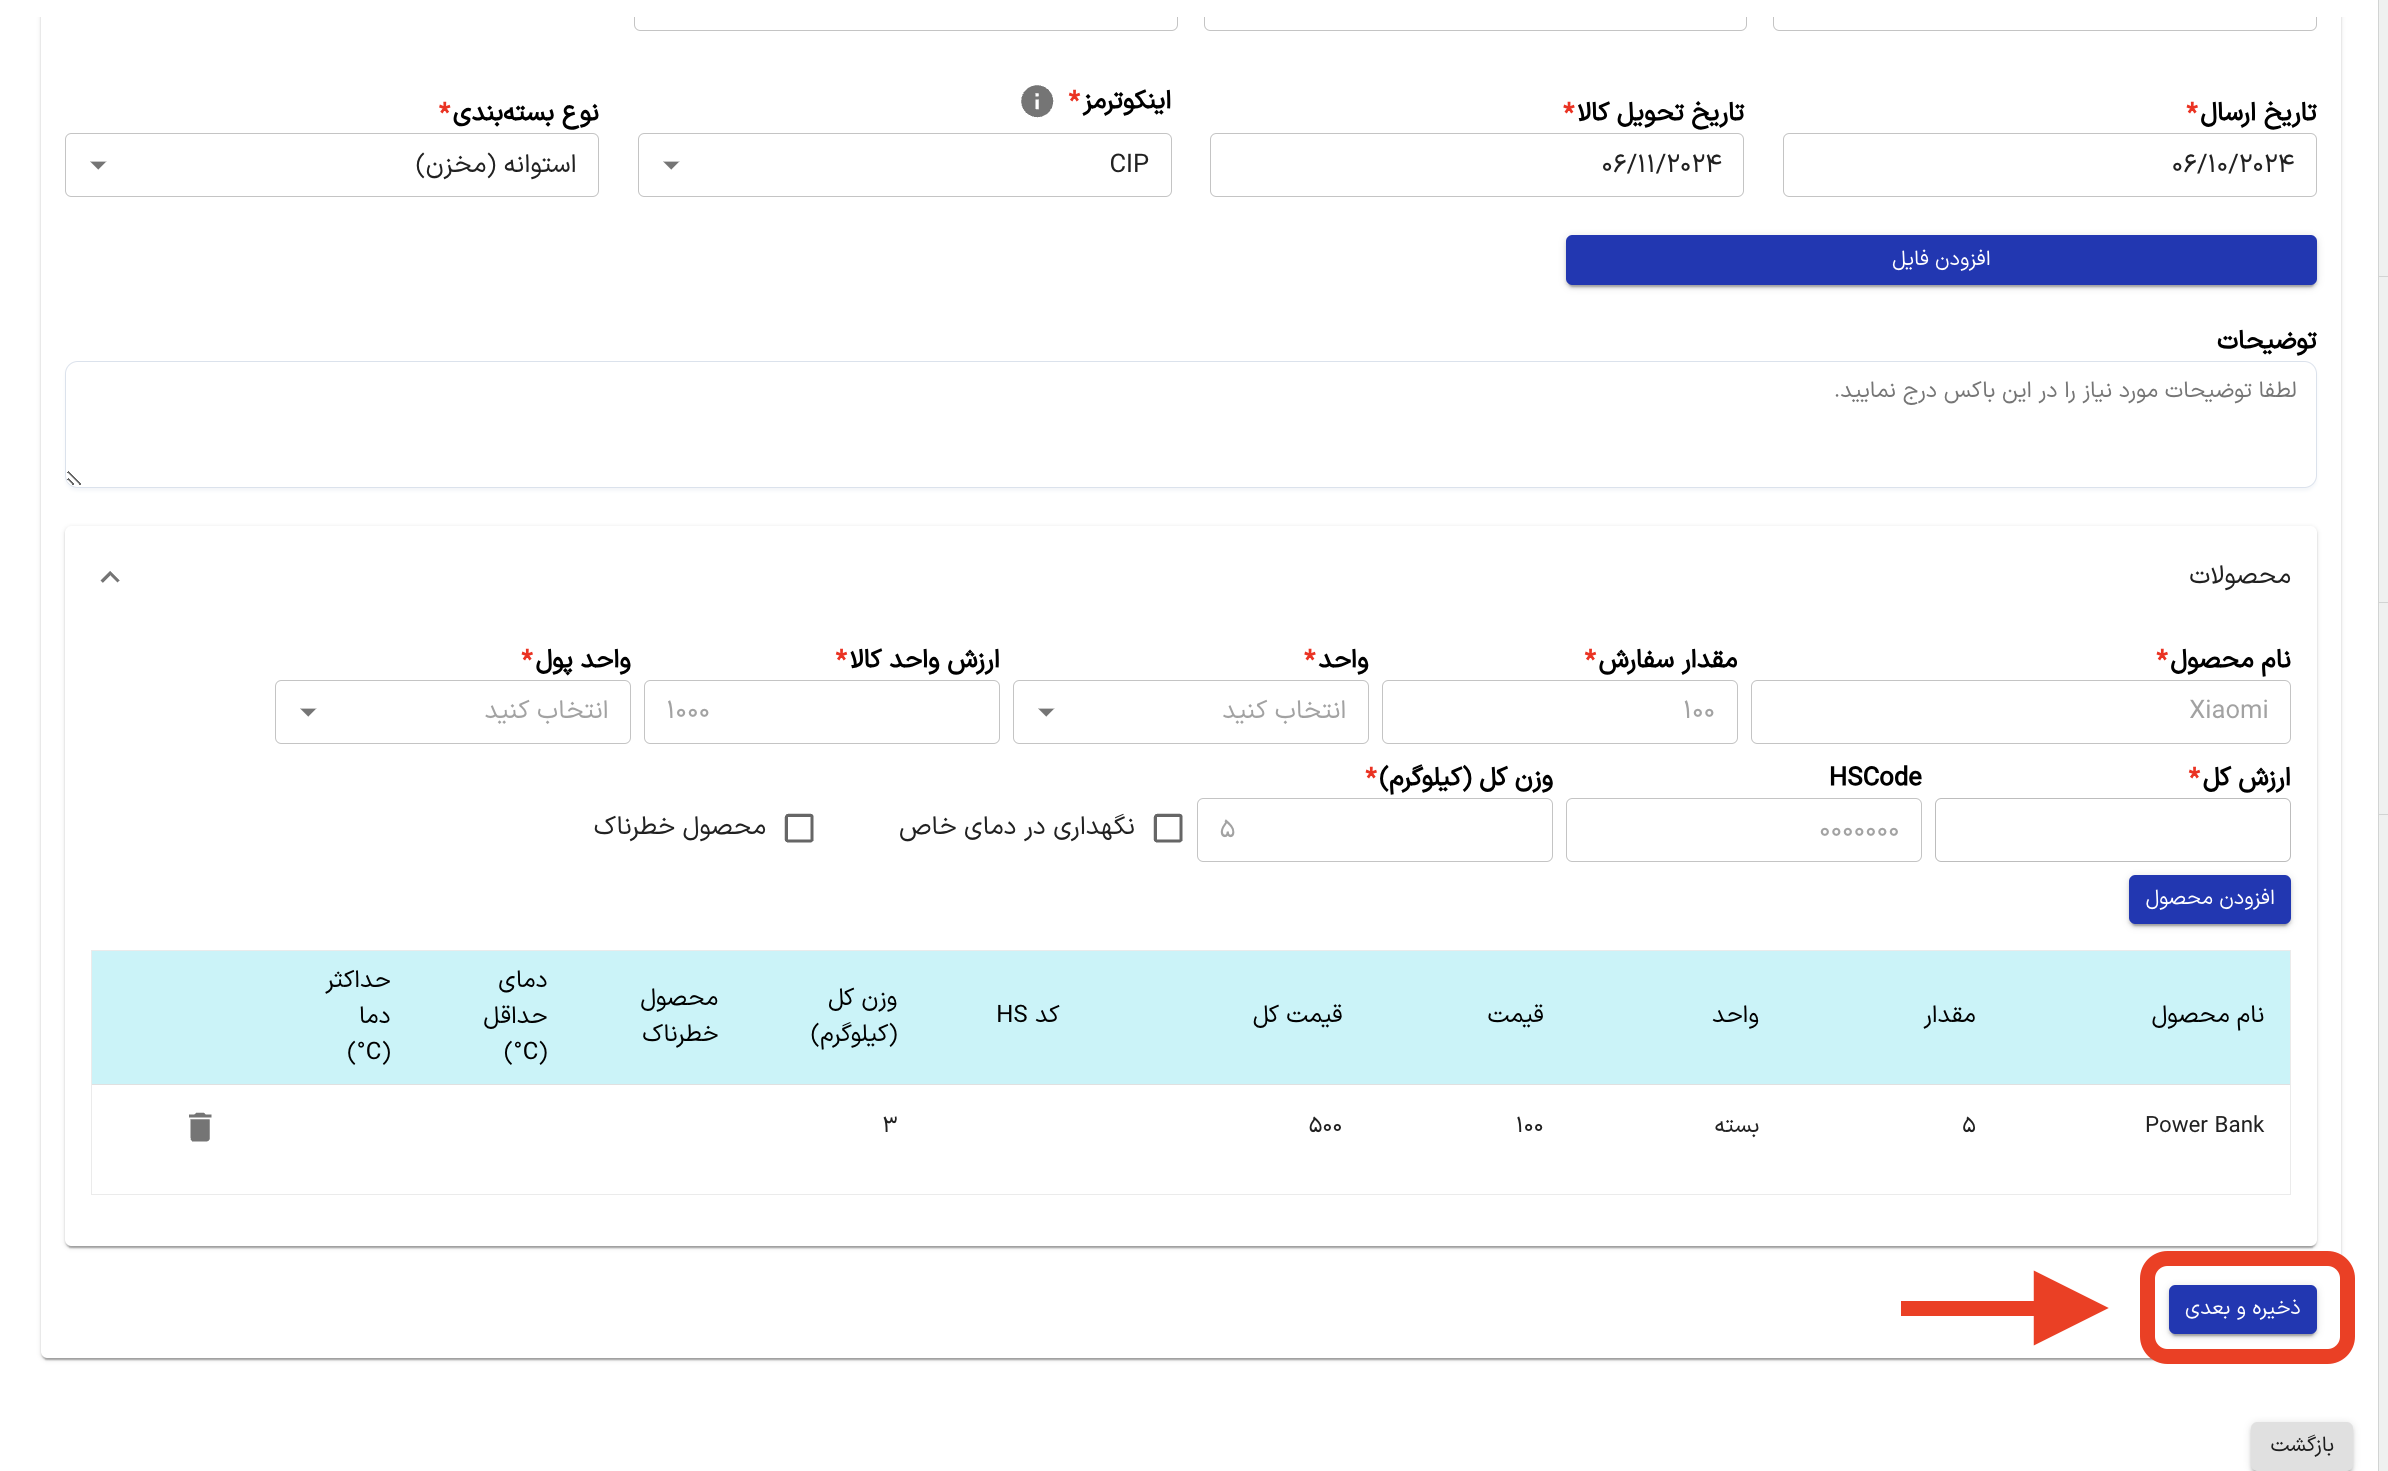This screenshot has width=2388, height=1471.
Task: Click the delete/trash icon for Power Bank
Action: point(201,1125)
